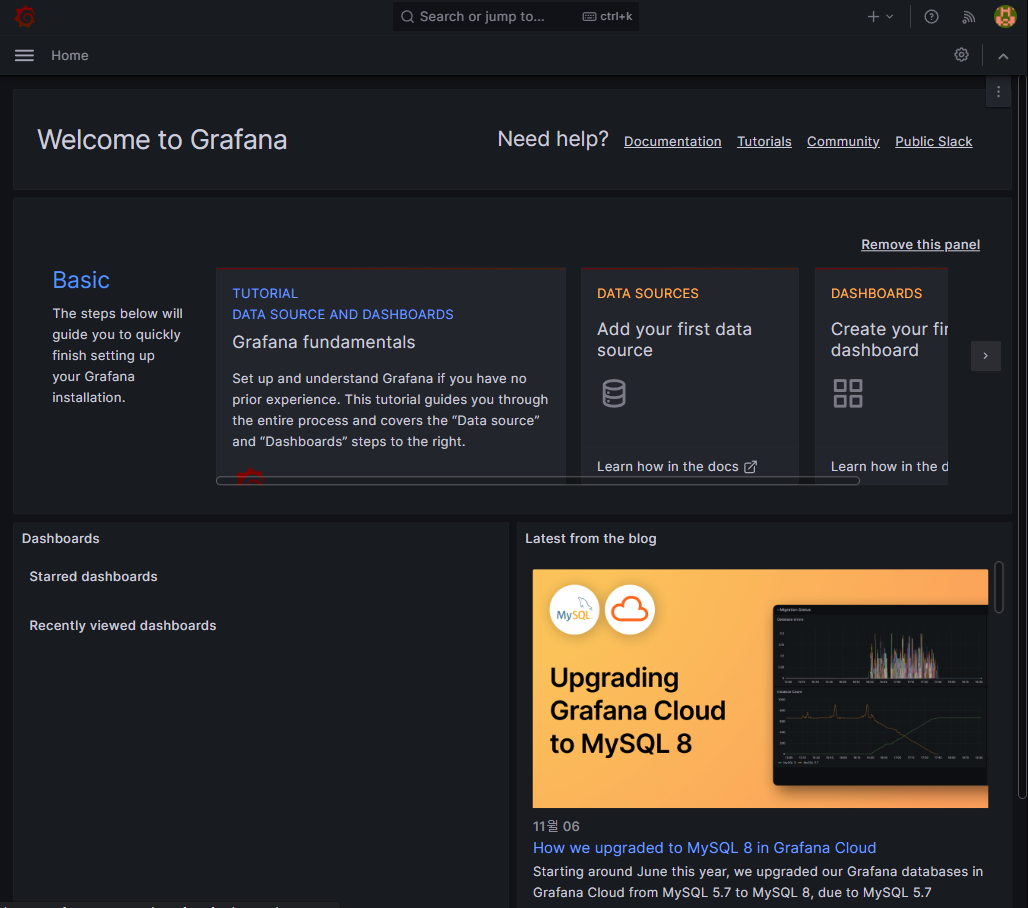The width and height of the screenshot is (1028, 908).
Task: Open the hamburger navigation menu
Action: click(x=24, y=56)
